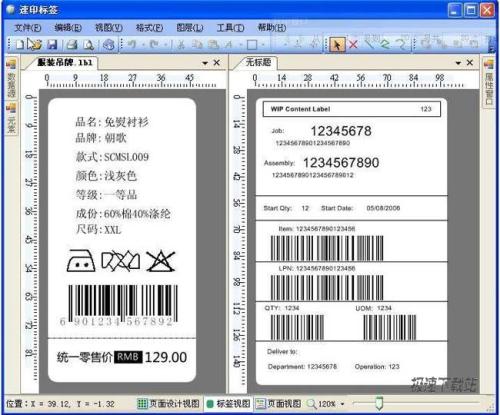Open tab list dropdown in 服装吊牌 pane
The width and height of the screenshot is (500, 415).
205,63
